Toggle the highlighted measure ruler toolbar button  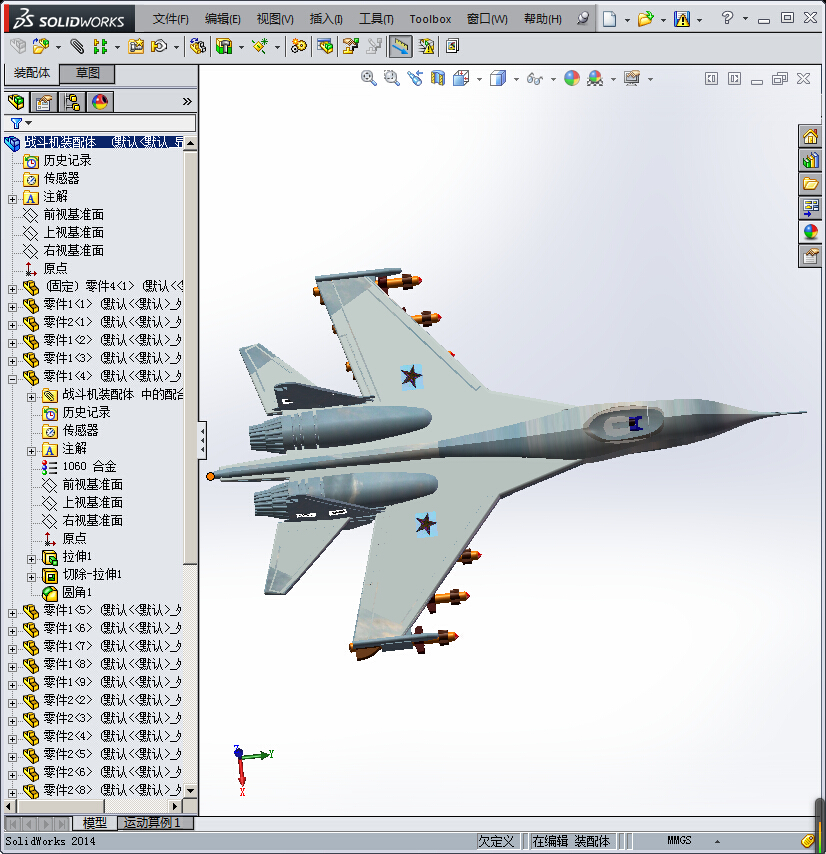point(400,46)
